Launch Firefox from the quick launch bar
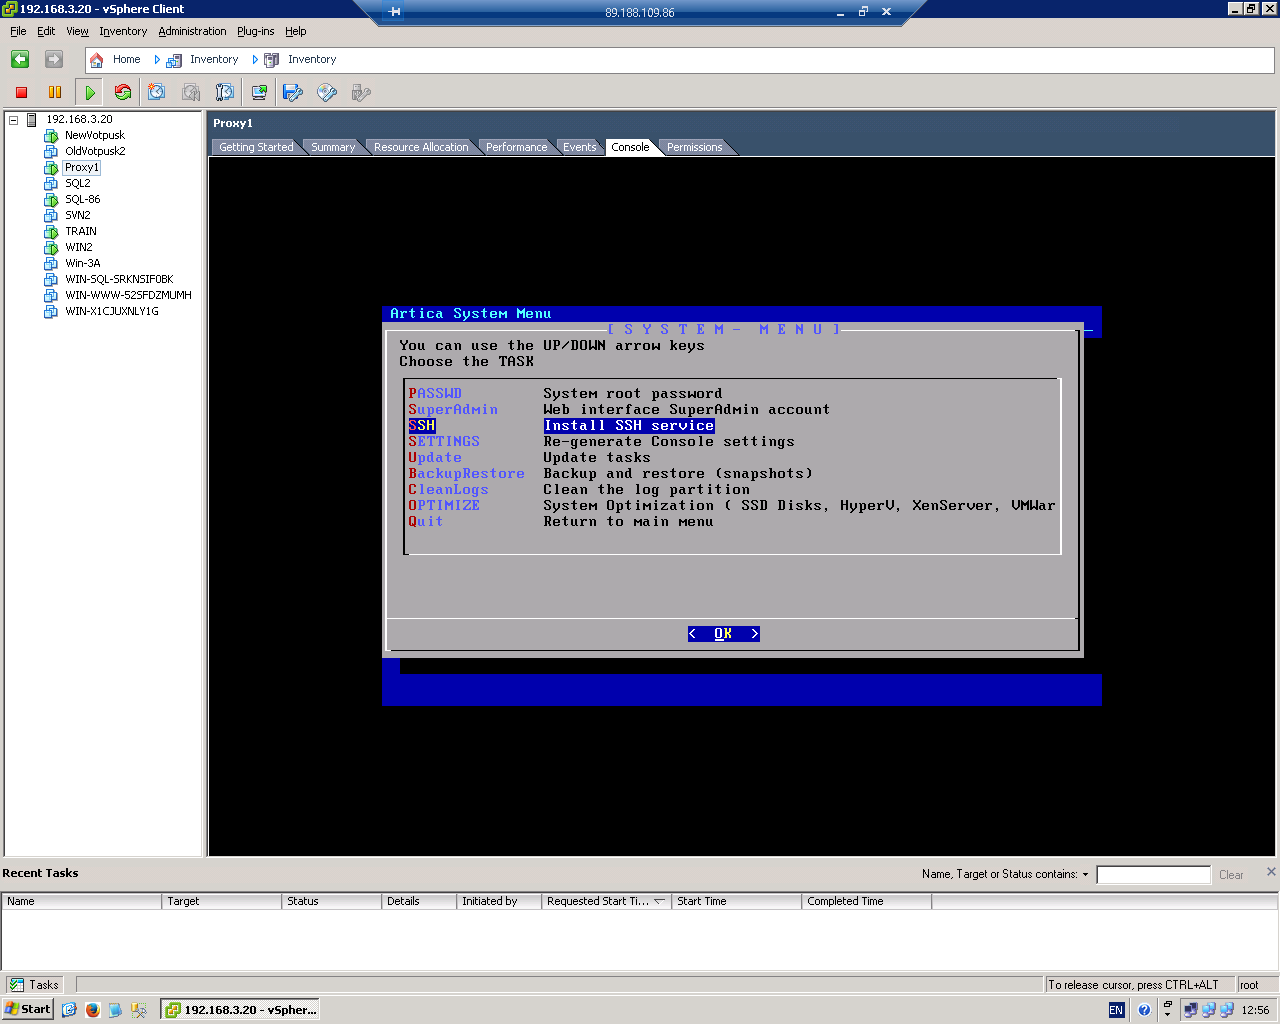This screenshot has height=1024, width=1280. (x=93, y=1010)
